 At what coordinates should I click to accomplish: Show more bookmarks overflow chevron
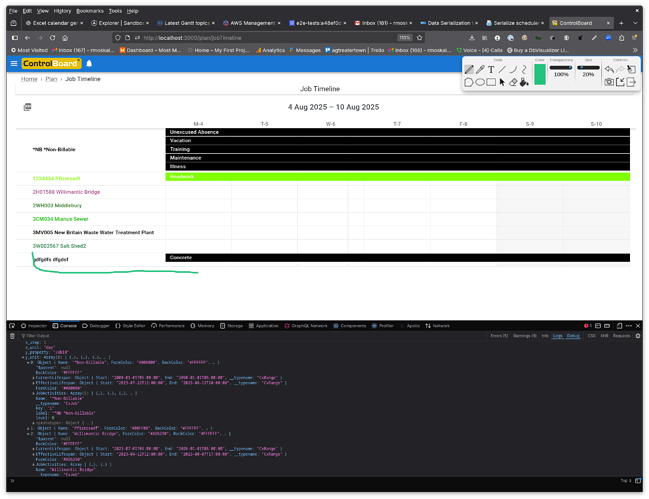coord(635,50)
